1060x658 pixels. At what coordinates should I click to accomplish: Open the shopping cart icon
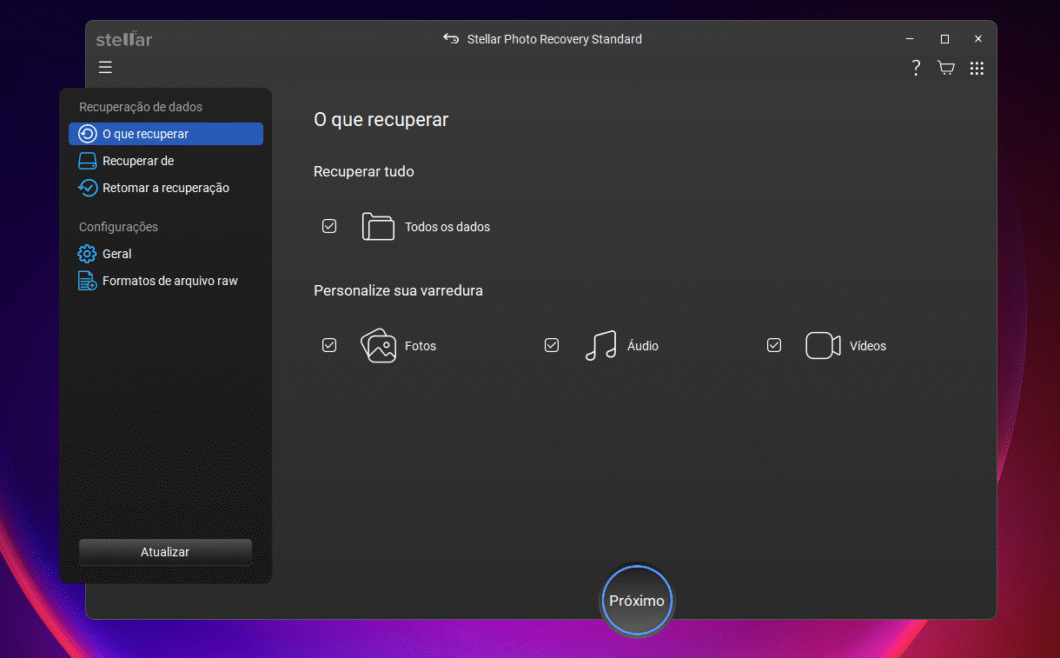click(945, 68)
